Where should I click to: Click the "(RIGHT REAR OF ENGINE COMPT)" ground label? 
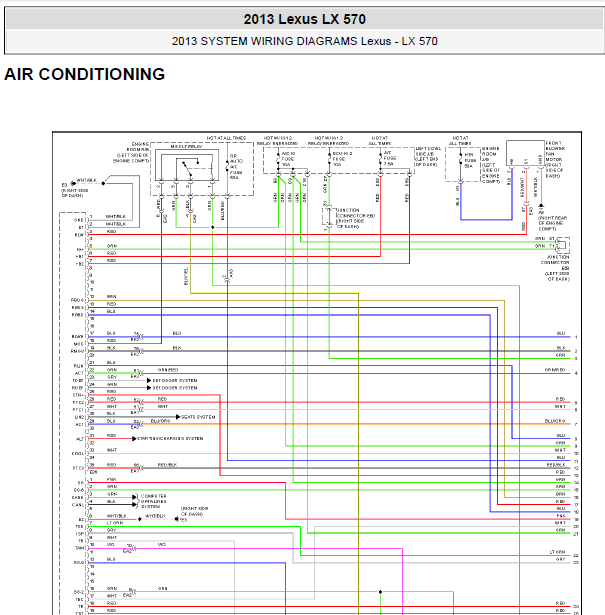(x=552, y=223)
